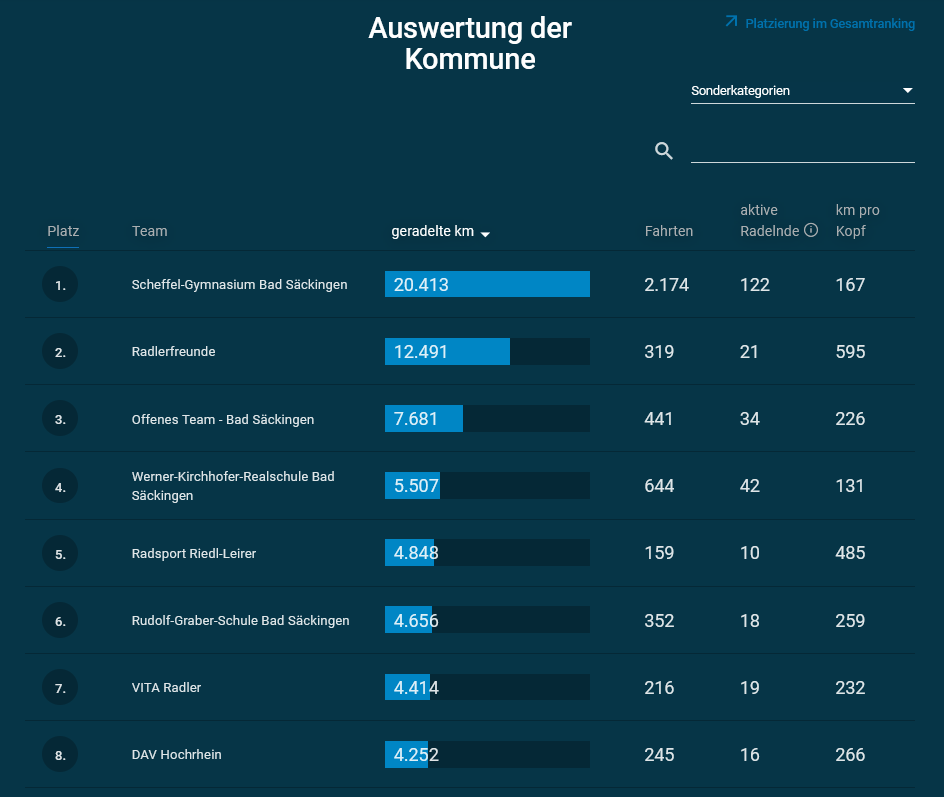Select the DAV Hochrhein row
The height and width of the screenshot is (797, 944).
[x=176, y=755]
